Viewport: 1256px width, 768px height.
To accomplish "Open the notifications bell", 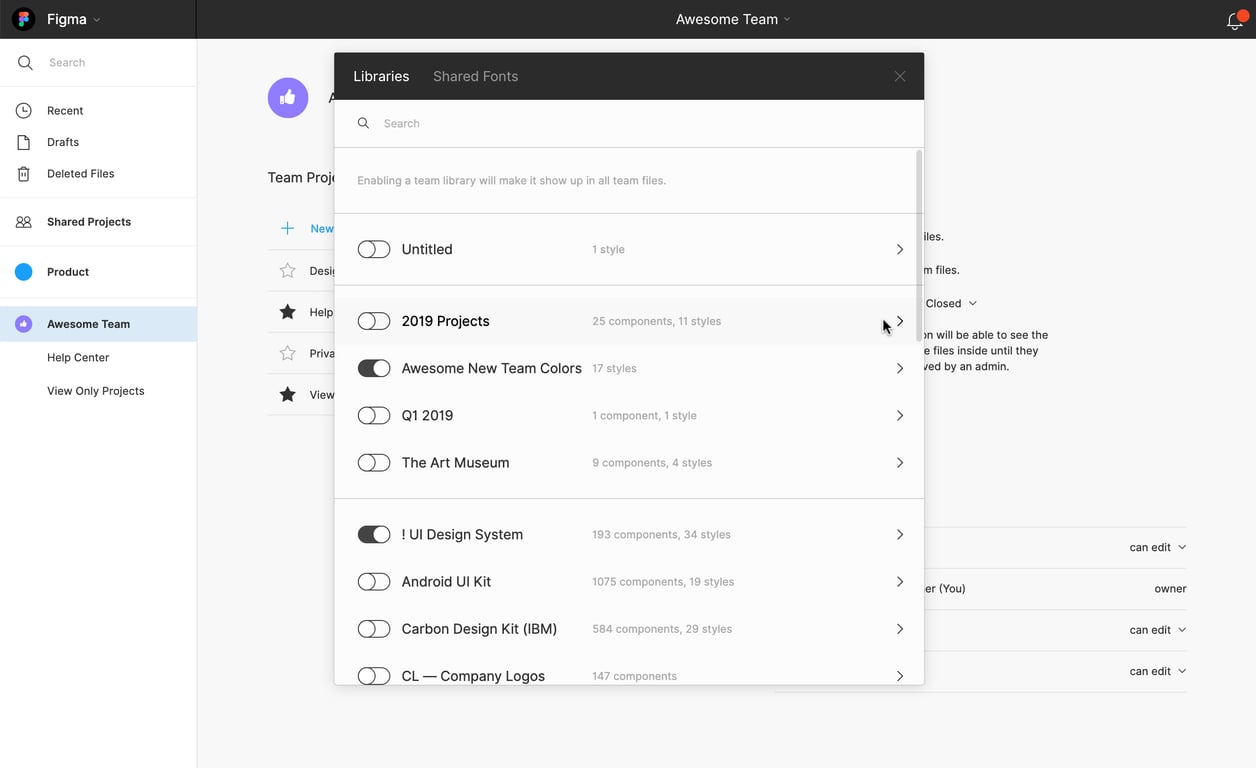I will (x=1235, y=21).
